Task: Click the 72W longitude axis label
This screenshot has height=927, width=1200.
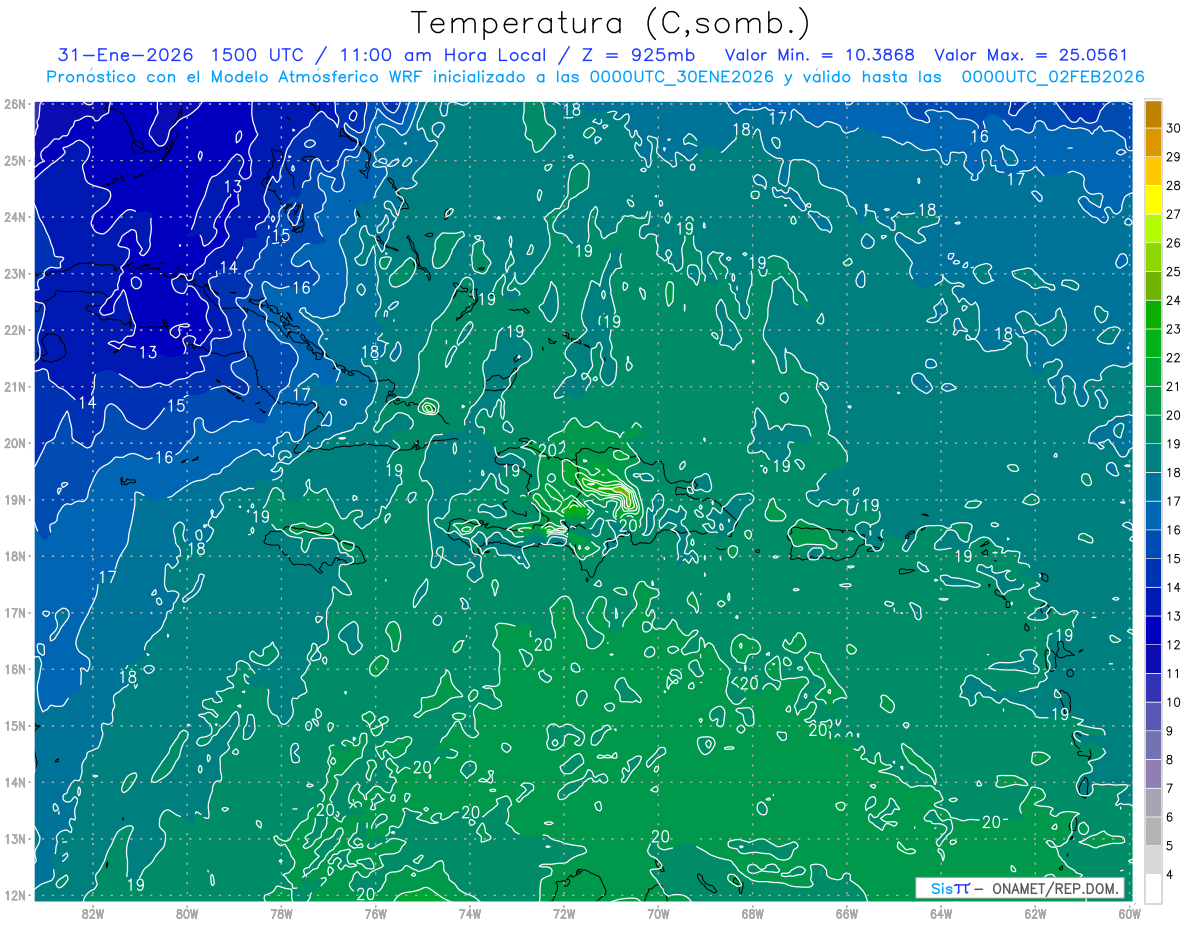Action: click(564, 913)
